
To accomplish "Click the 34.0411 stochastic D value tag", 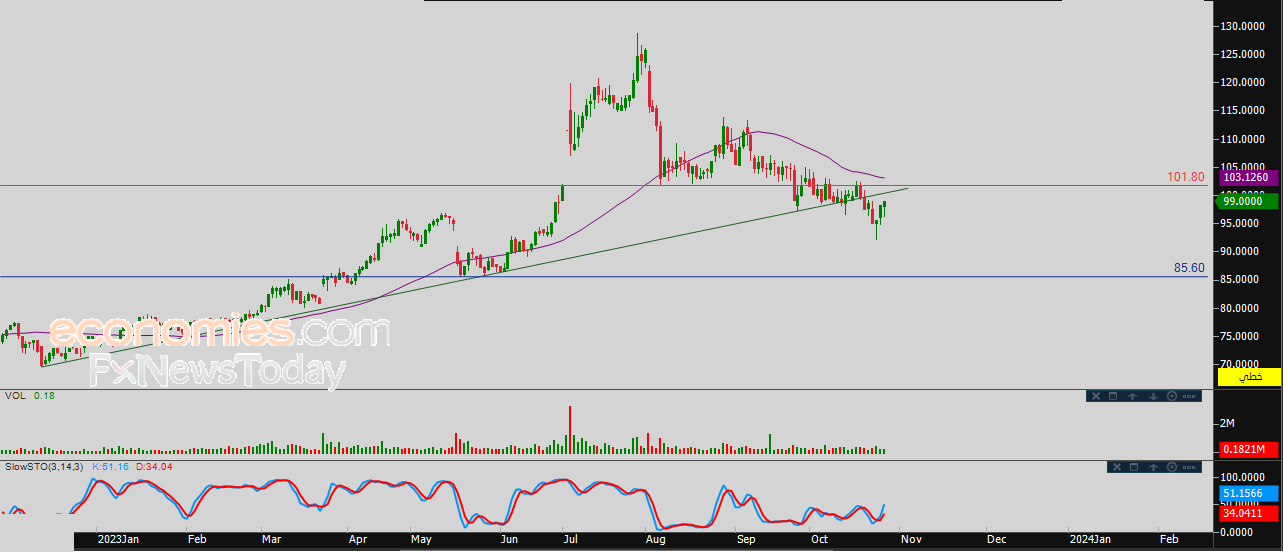I will [1248, 514].
